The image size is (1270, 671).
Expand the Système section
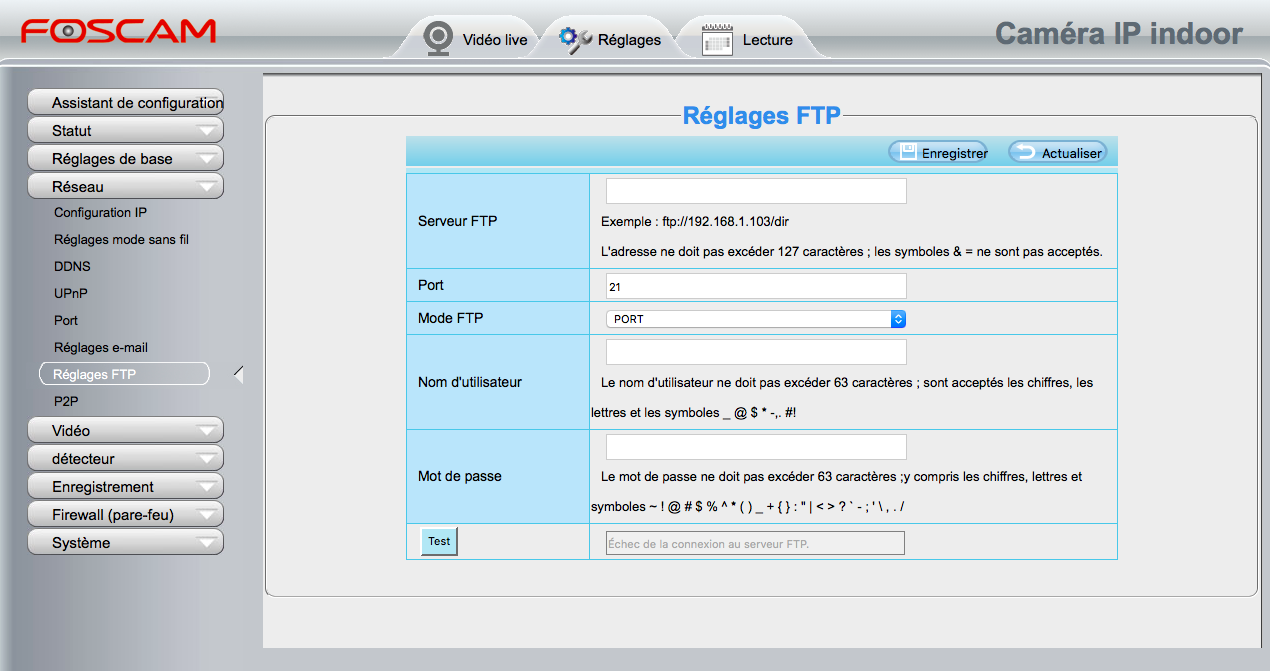[x=125, y=542]
